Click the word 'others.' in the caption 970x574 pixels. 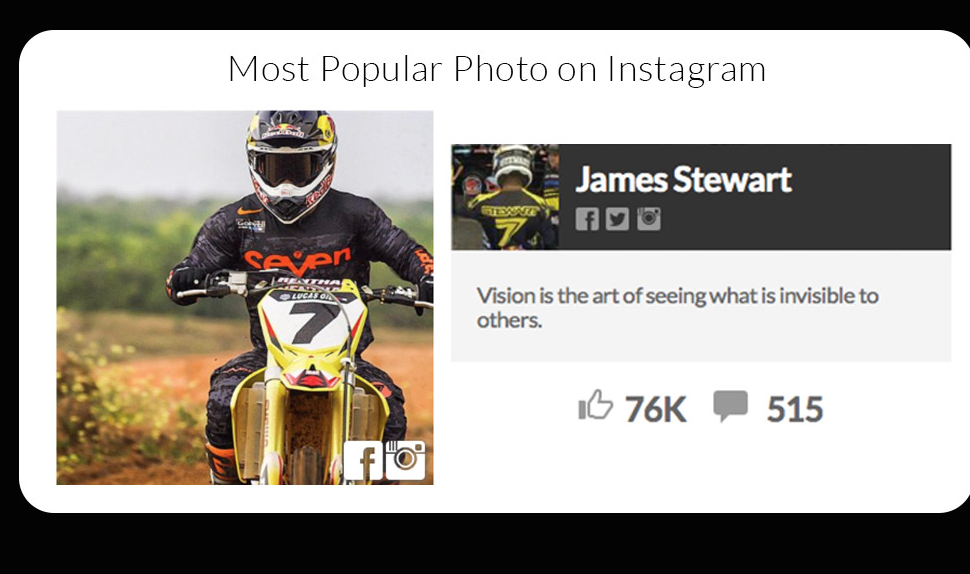(x=509, y=320)
